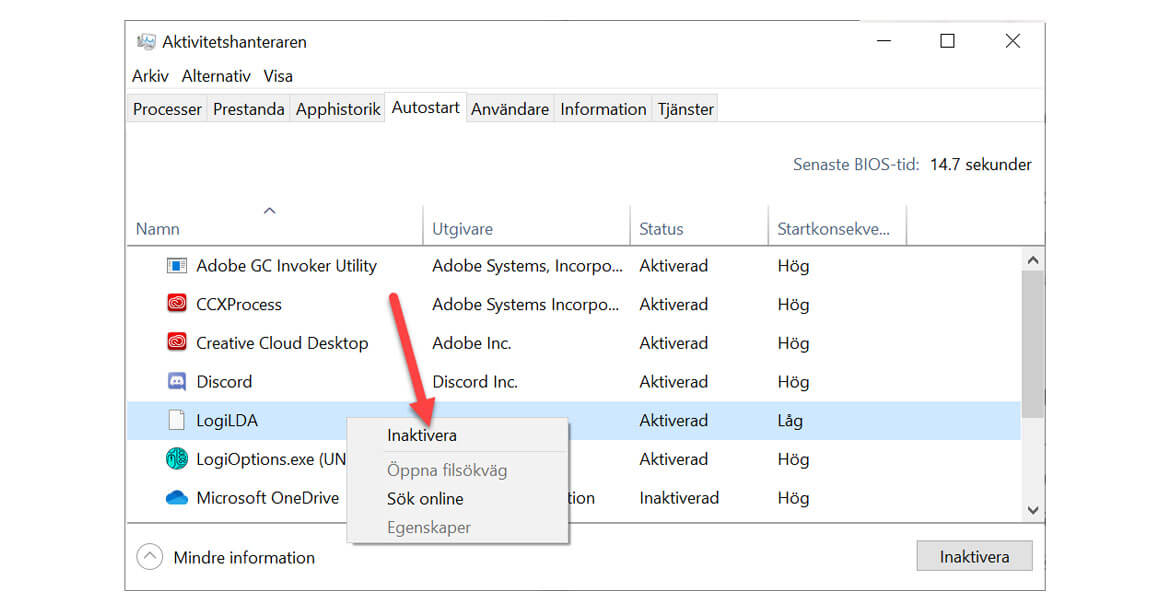Click the Adobe Inc. publisher cell
Image resolution: width=1170 pixels, height=610 pixels.
click(472, 343)
